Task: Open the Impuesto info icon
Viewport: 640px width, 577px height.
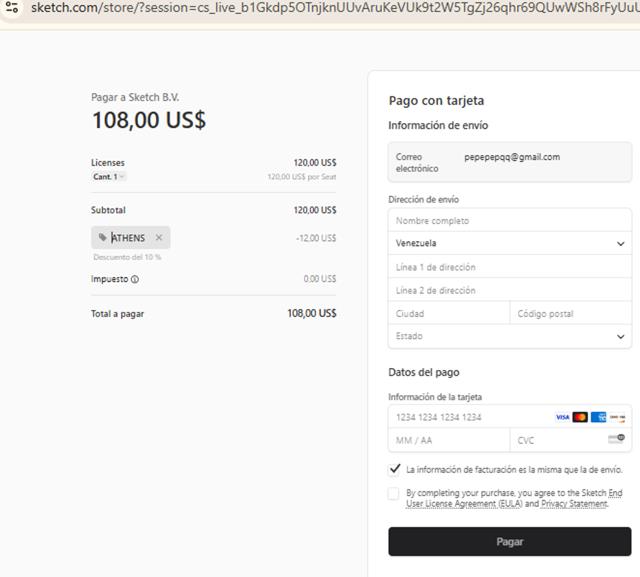Action: [x=135, y=279]
